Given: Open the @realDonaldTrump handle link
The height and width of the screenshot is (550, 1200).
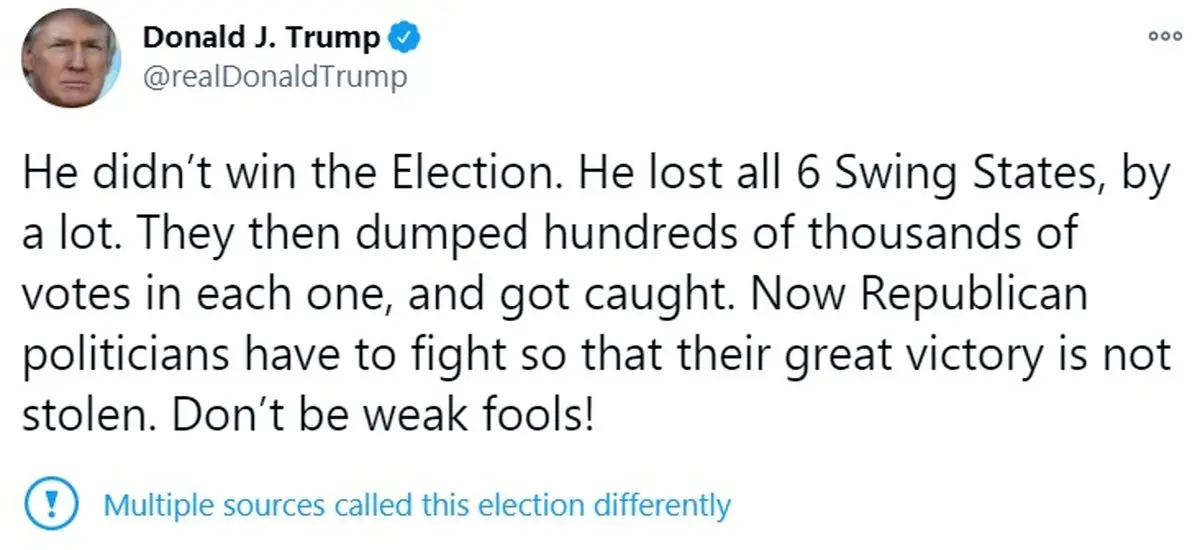Looking at the screenshot, I should point(276,77).
